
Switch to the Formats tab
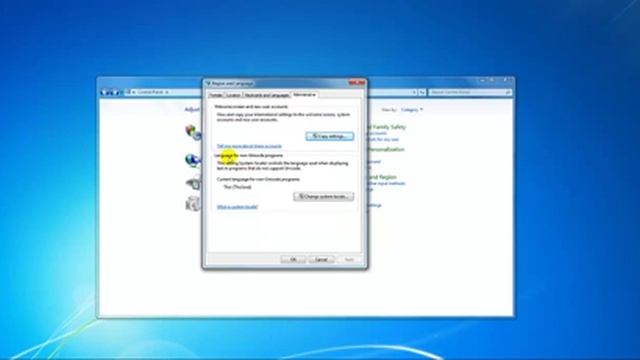[x=216, y=95]
